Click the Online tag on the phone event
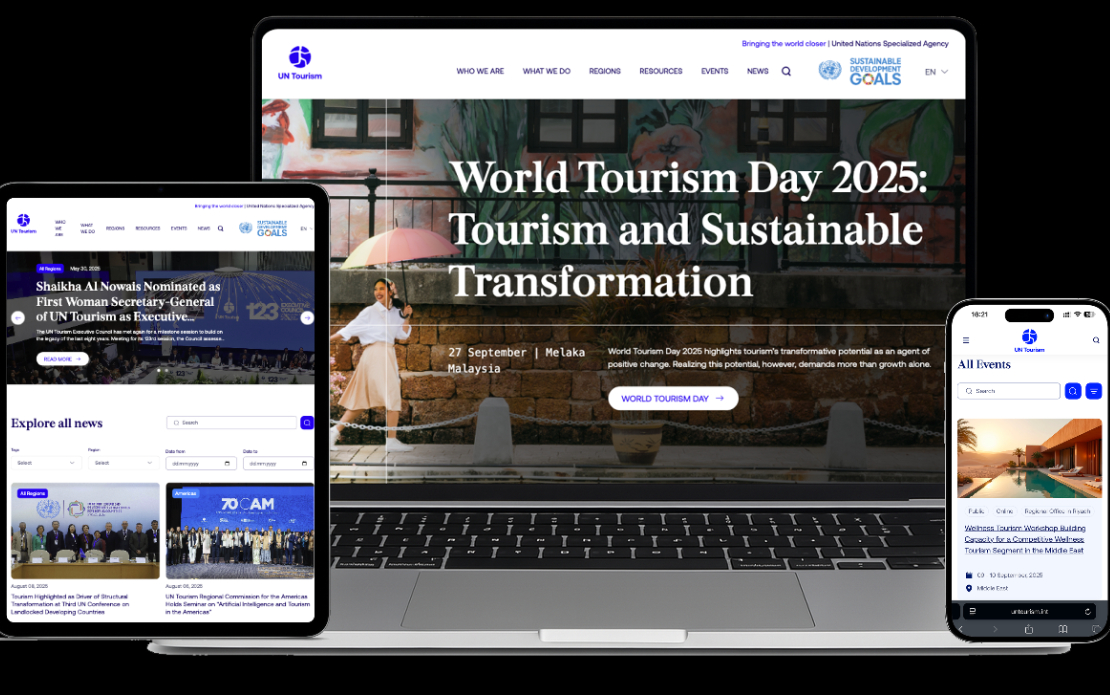 [x=1005, y=511]
